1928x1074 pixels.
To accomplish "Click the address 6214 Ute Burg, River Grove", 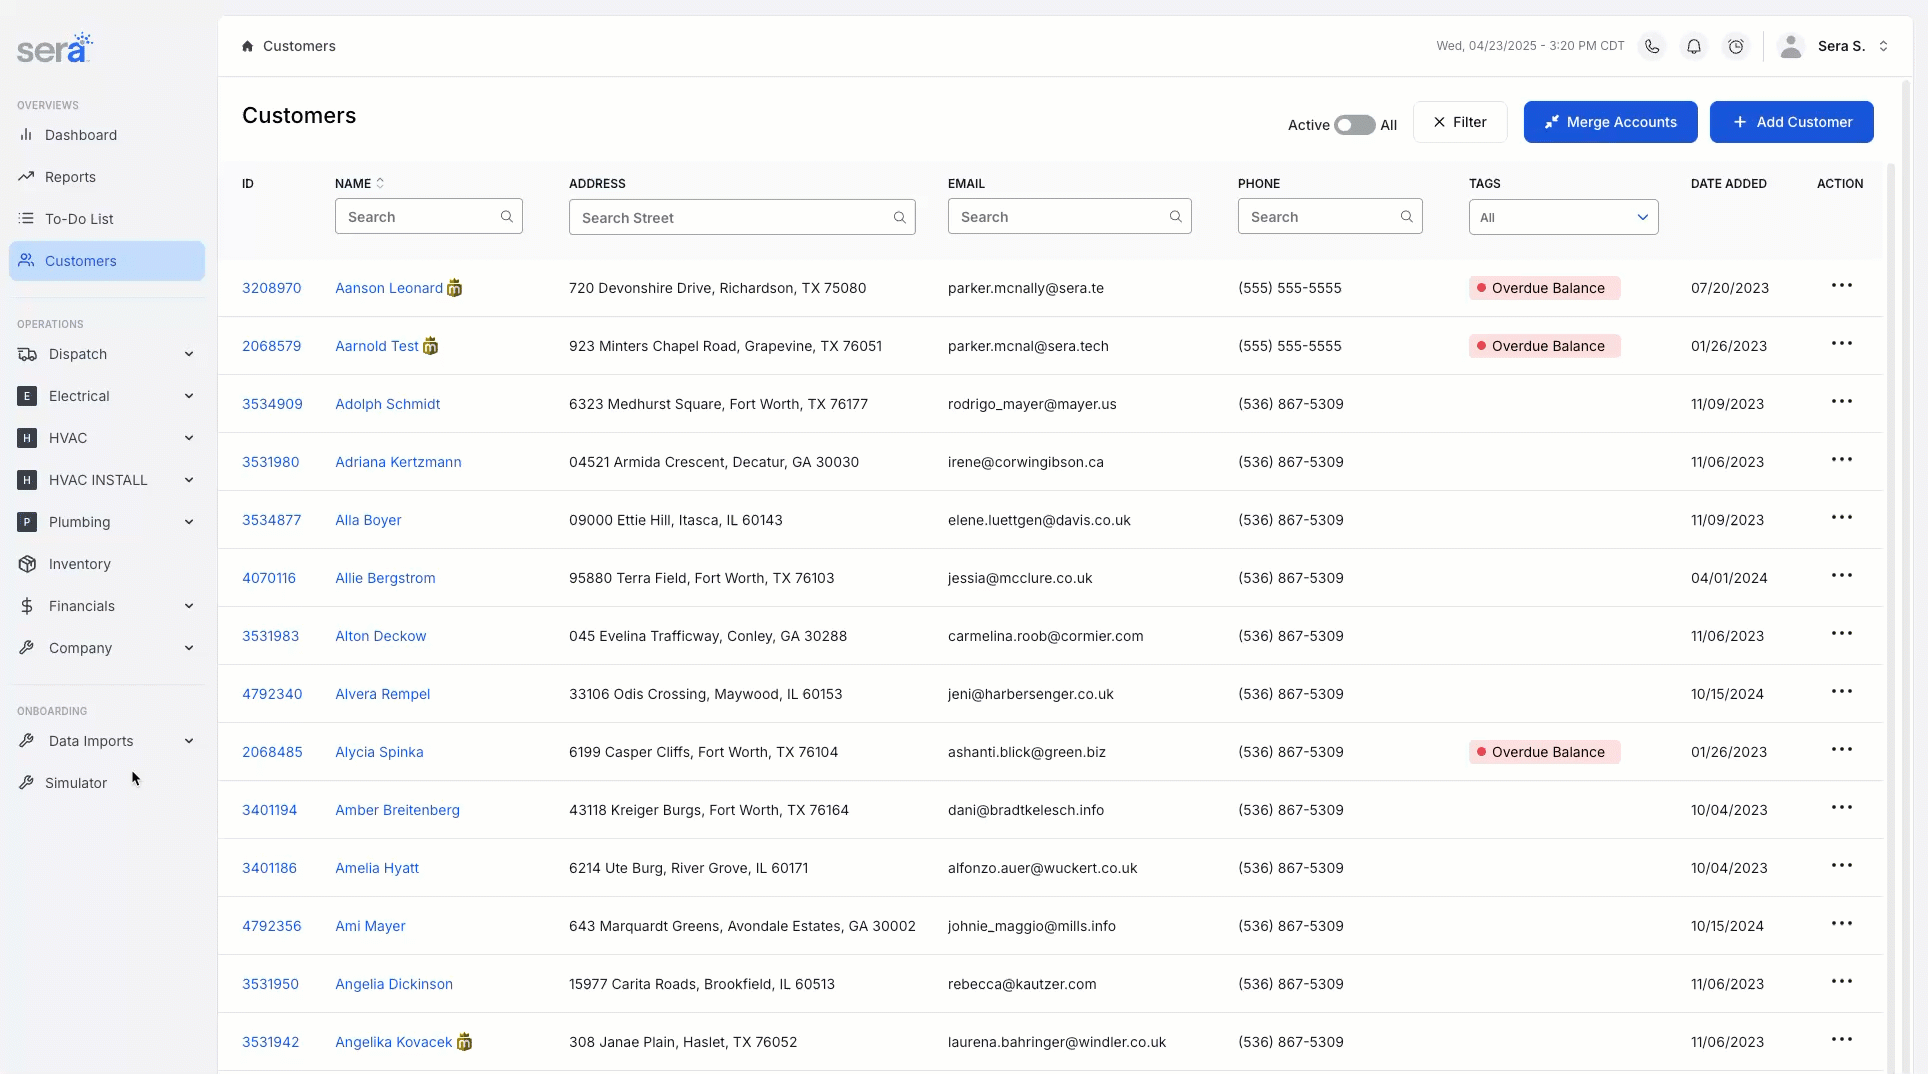I will click(688, 868).
